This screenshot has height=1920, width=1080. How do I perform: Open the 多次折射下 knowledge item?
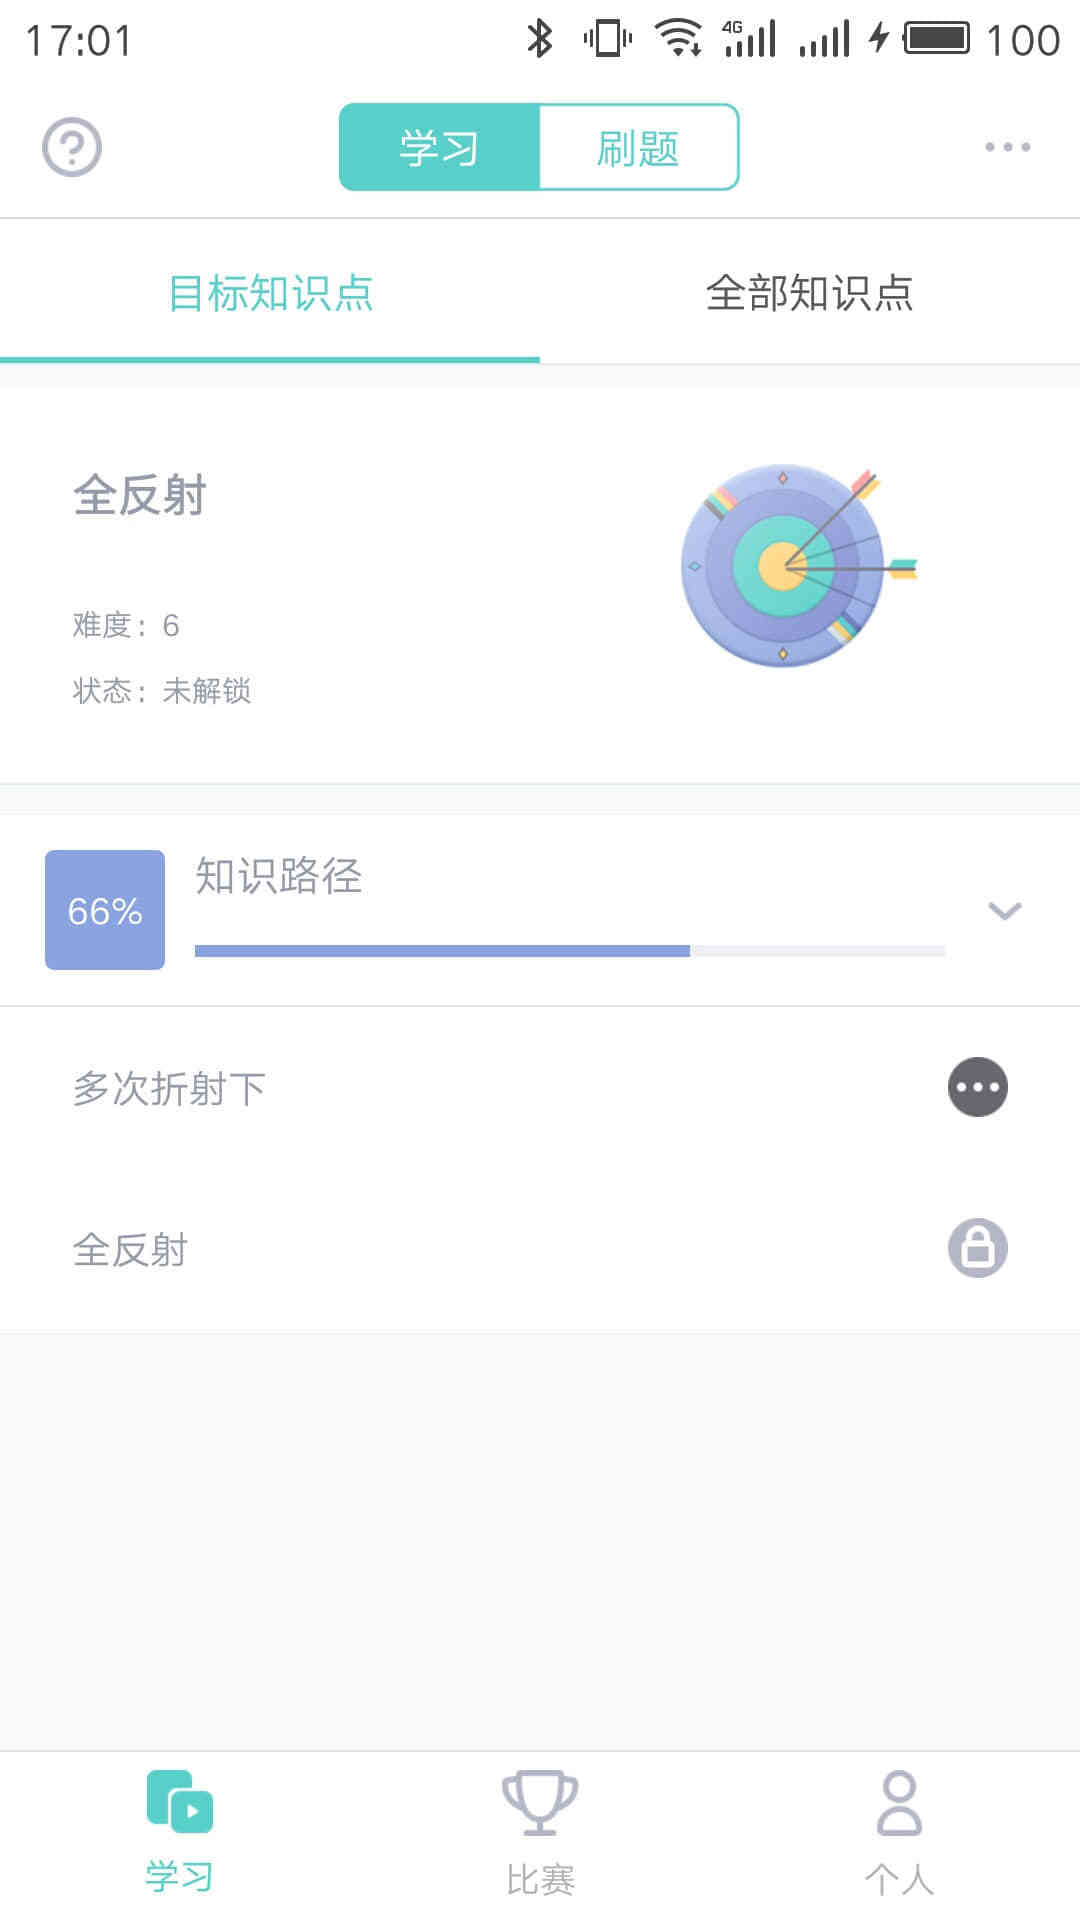170,1088
